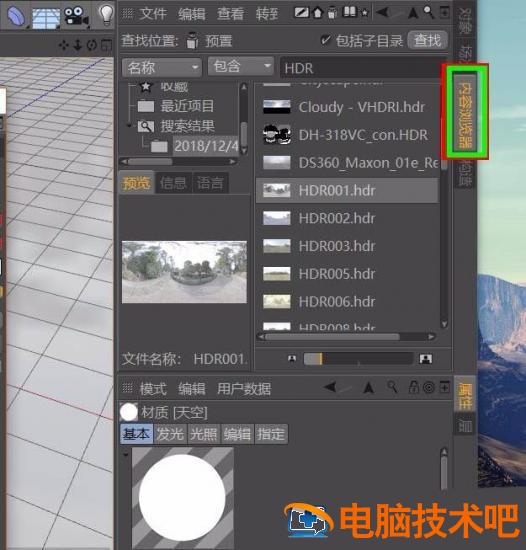Click the small thumbnail size icon
This screenshot has width=526, height=550.
[292, 358]
